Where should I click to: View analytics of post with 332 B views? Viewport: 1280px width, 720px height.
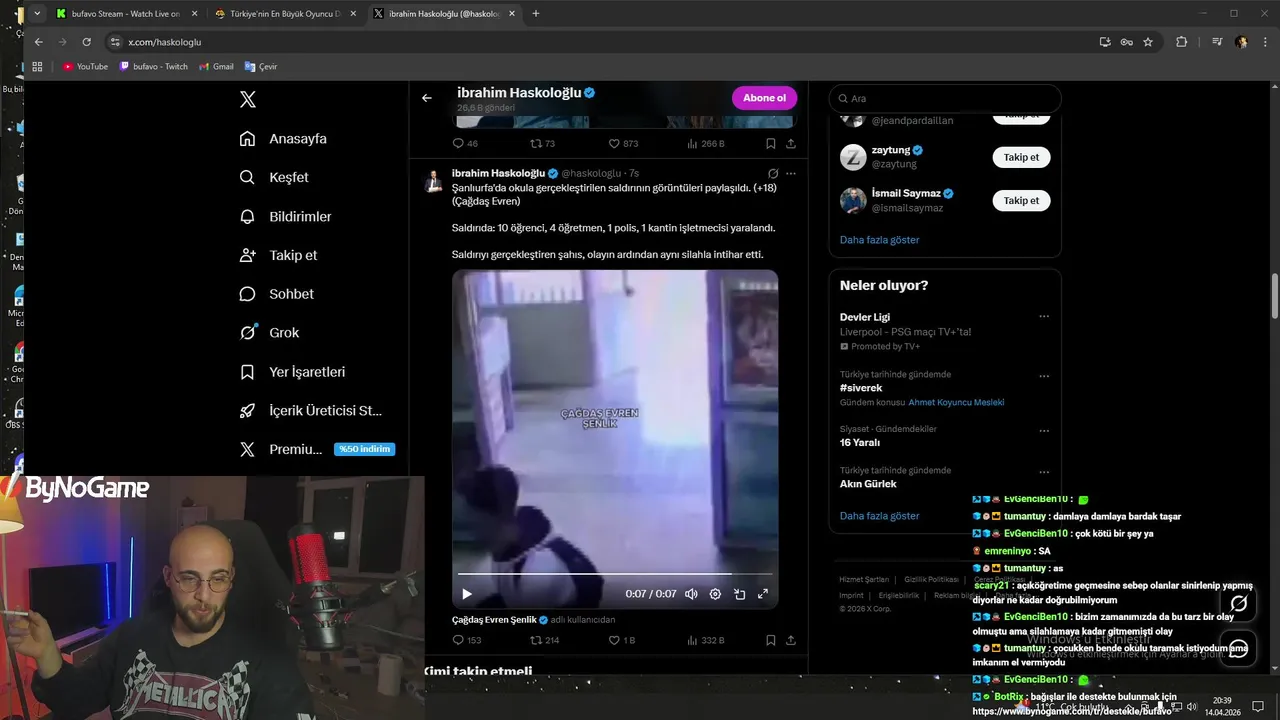(x=705, y=640)
